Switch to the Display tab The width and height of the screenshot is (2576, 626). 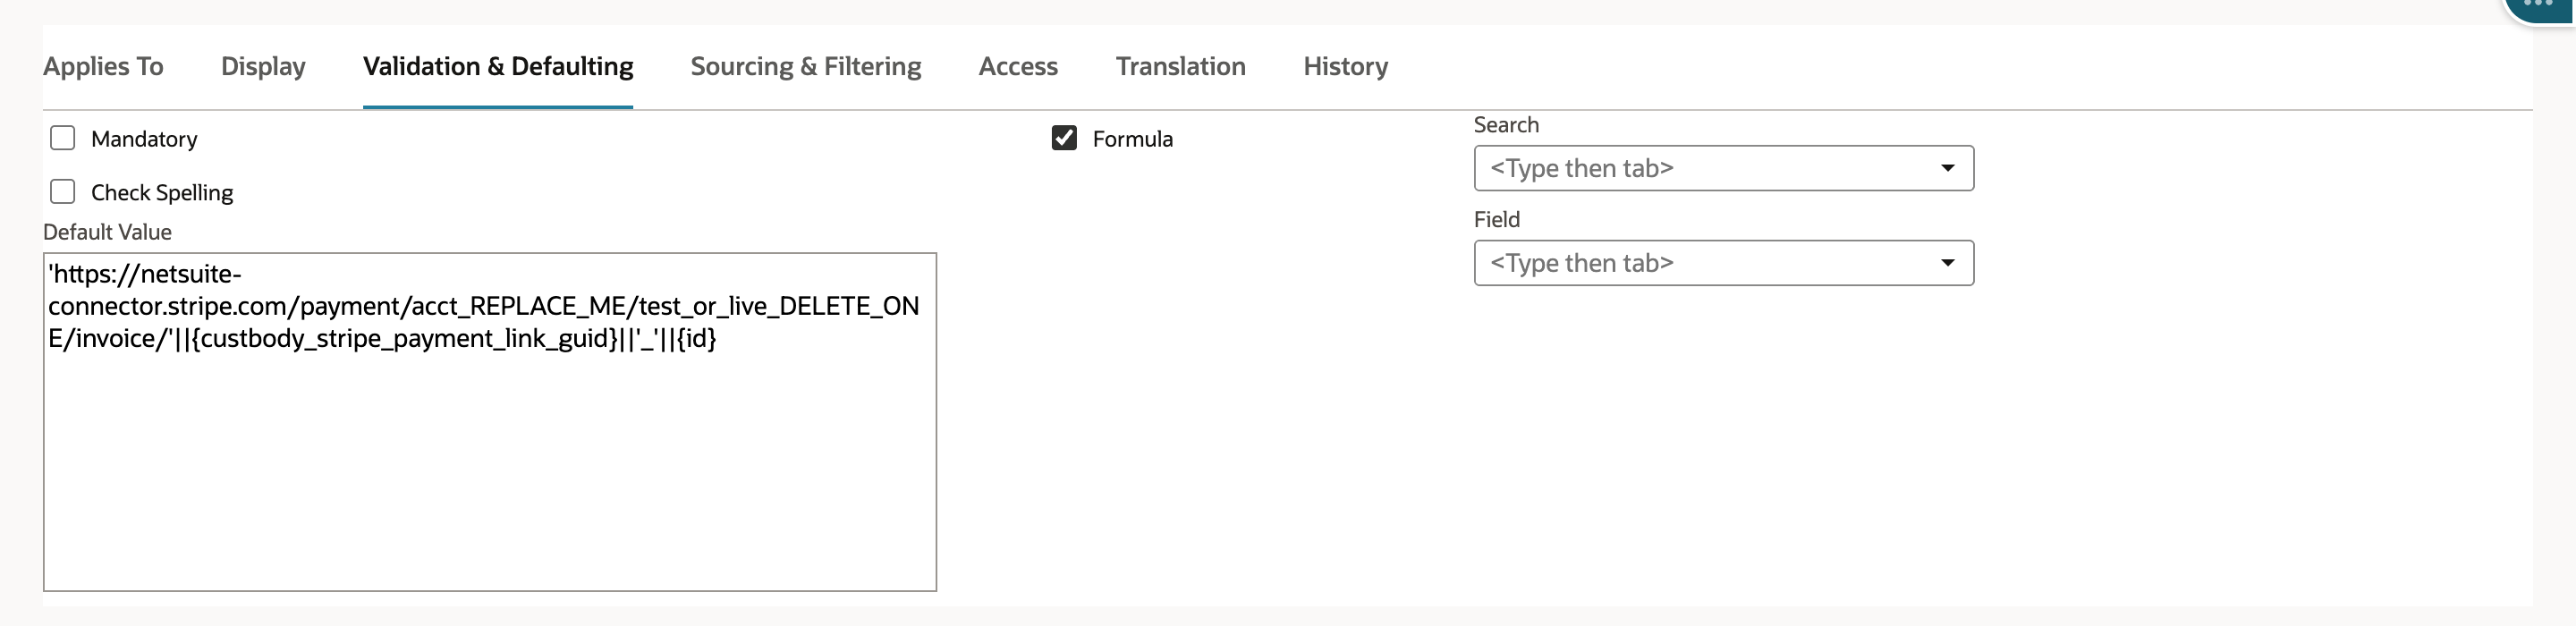263,66
